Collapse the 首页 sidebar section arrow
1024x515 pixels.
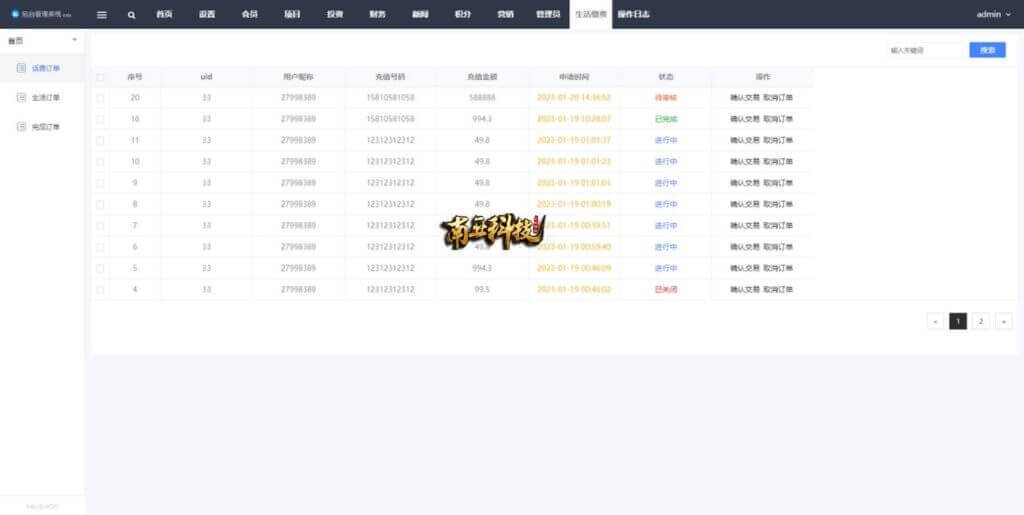pyautogui.click(x=75, y=40)
